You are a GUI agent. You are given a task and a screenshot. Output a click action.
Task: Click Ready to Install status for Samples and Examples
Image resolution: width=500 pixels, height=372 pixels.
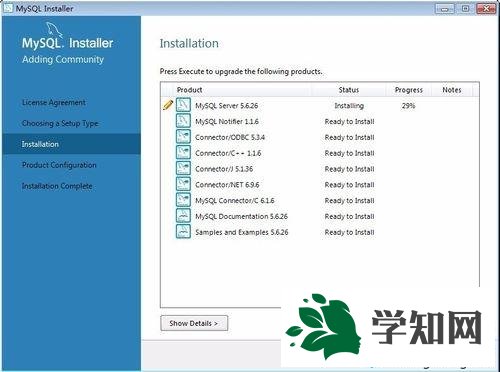[x=349, y=232]
